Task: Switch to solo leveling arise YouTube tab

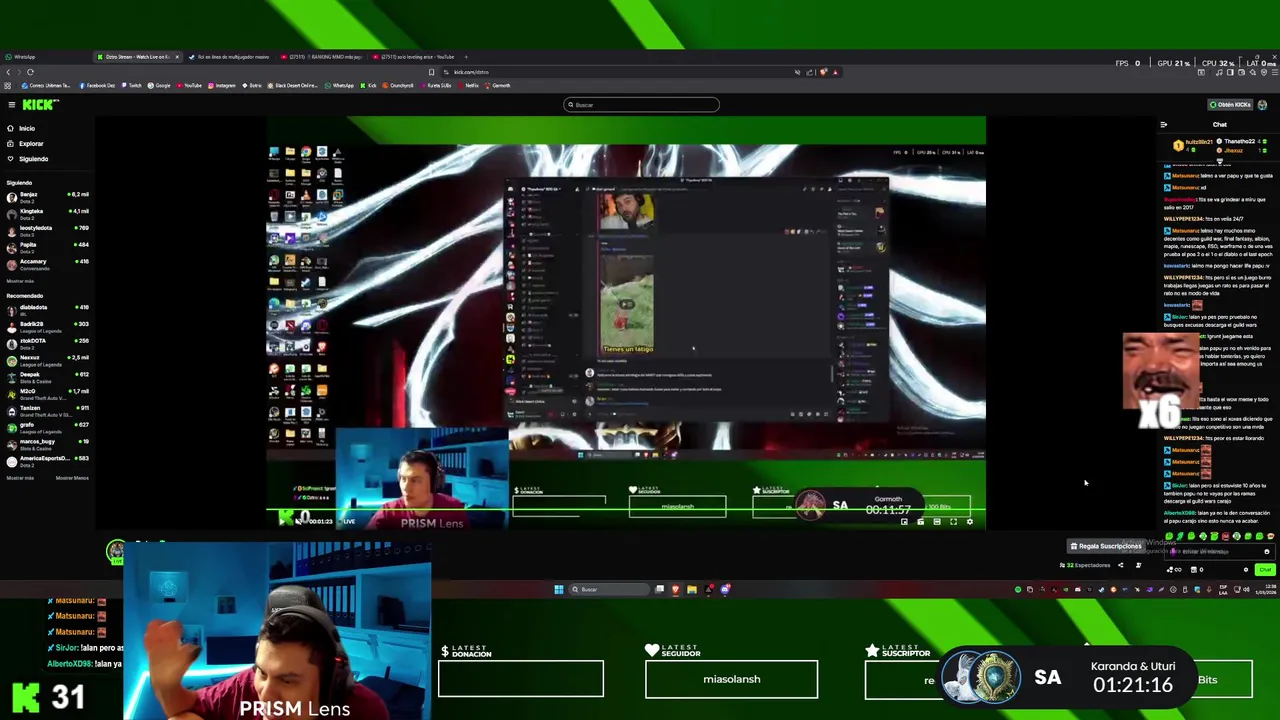Action: coord(414,57)
